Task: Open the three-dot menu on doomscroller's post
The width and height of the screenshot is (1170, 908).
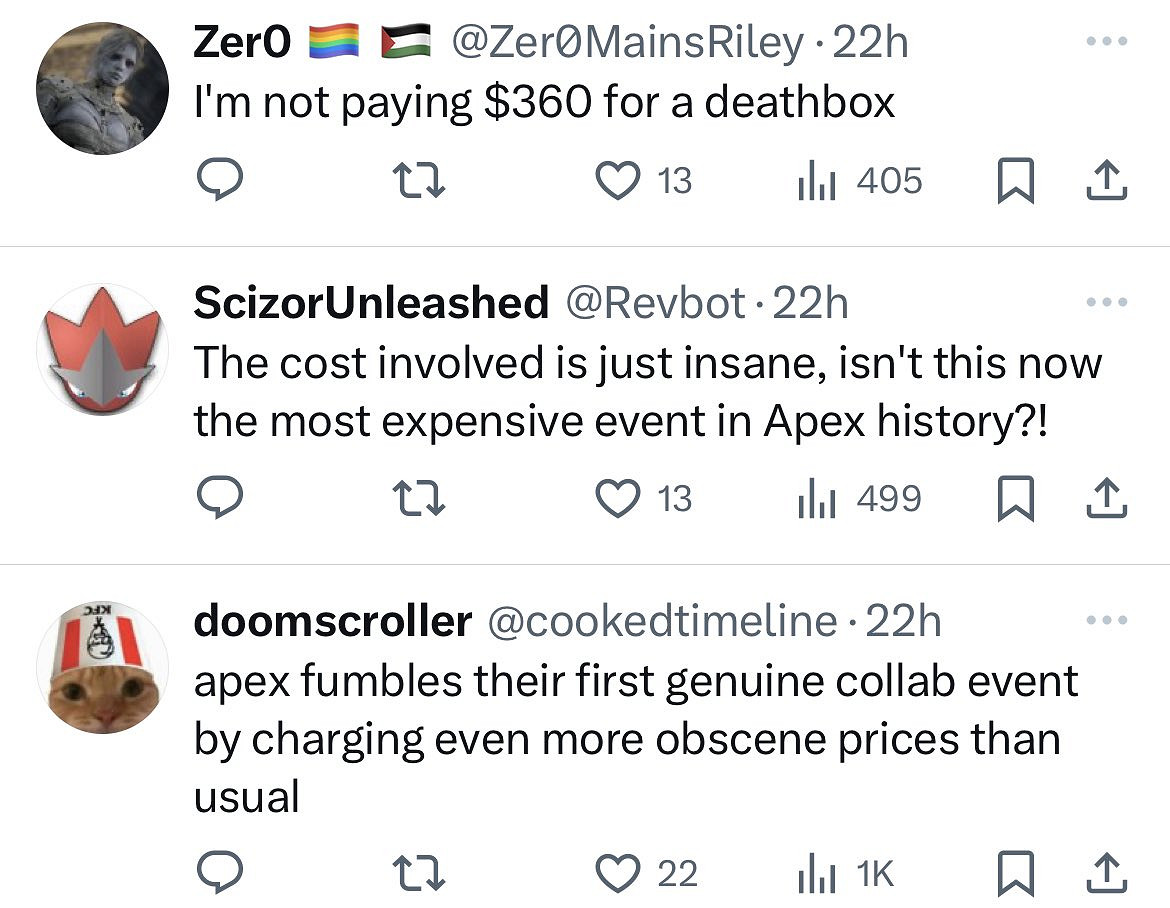Action: (1106, 620)
